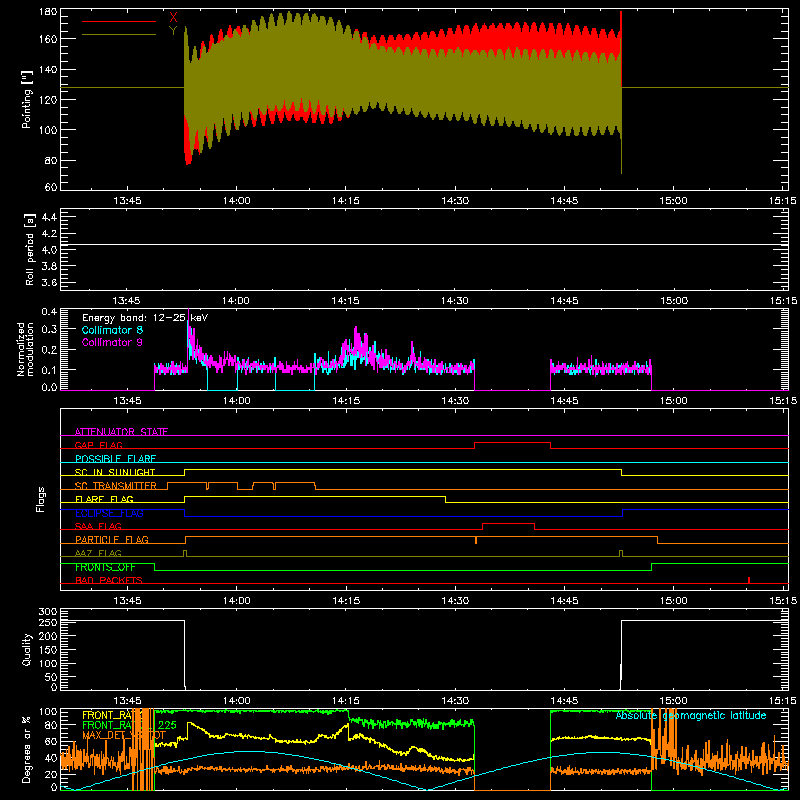
Task: Click 14:30 tick under the Flags plot
Action: 455,601
